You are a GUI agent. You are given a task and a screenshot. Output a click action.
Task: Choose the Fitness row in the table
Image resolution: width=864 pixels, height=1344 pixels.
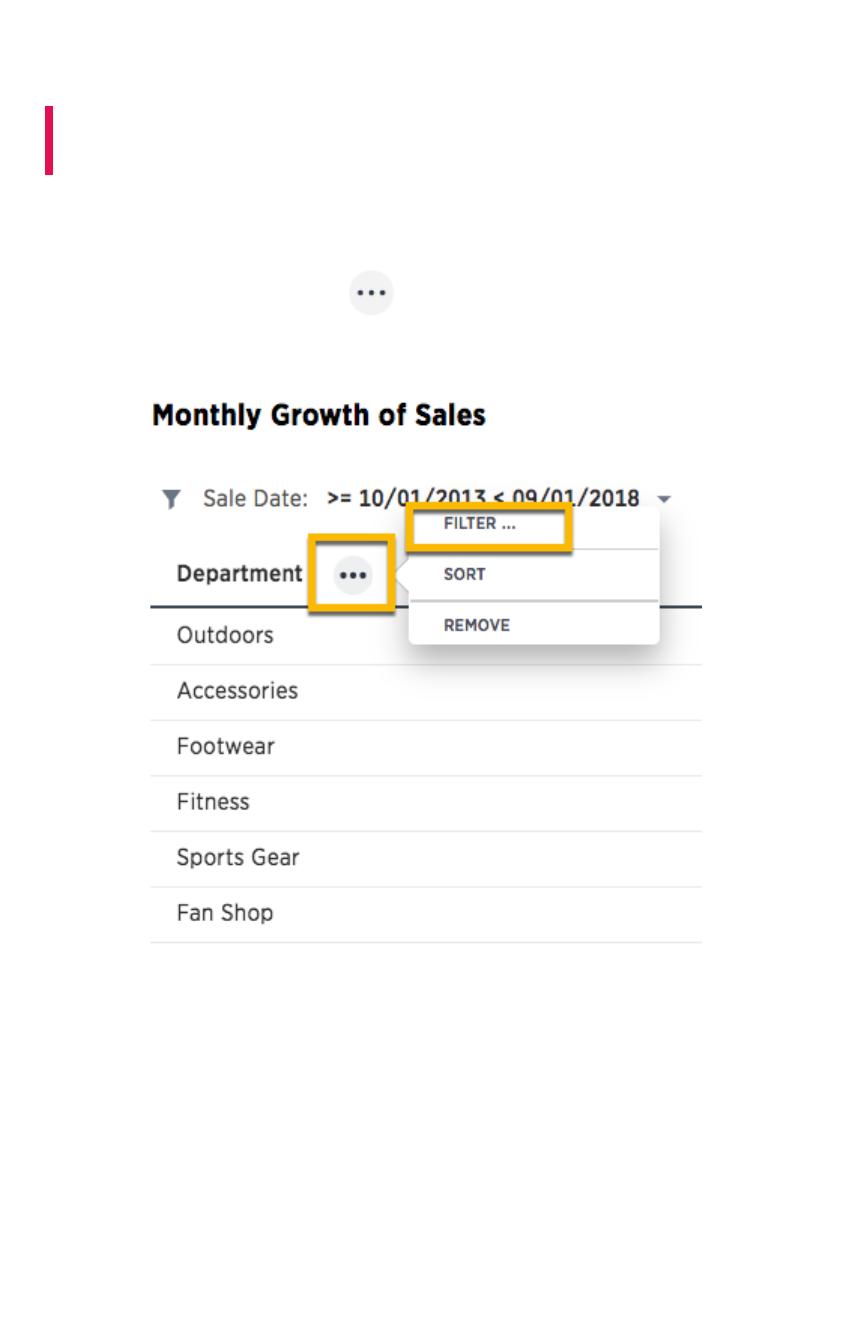pyautogui.click(x=213, y=802)
